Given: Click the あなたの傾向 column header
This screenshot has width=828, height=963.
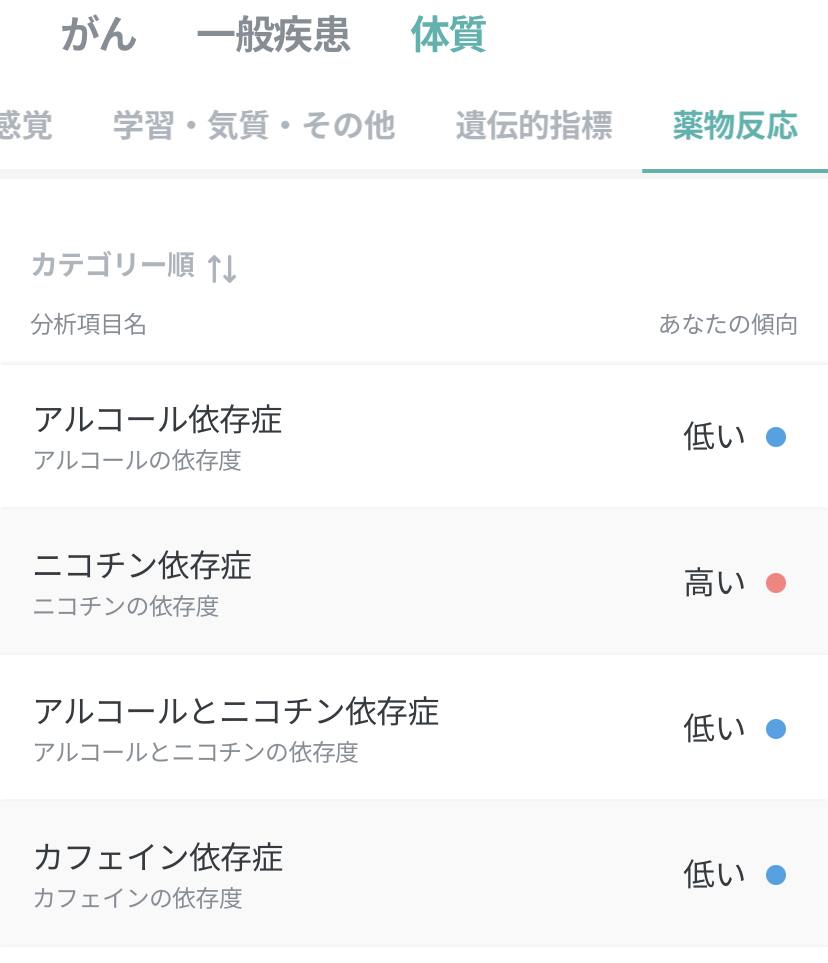Looking at the screenshot, I should (728, 324).
